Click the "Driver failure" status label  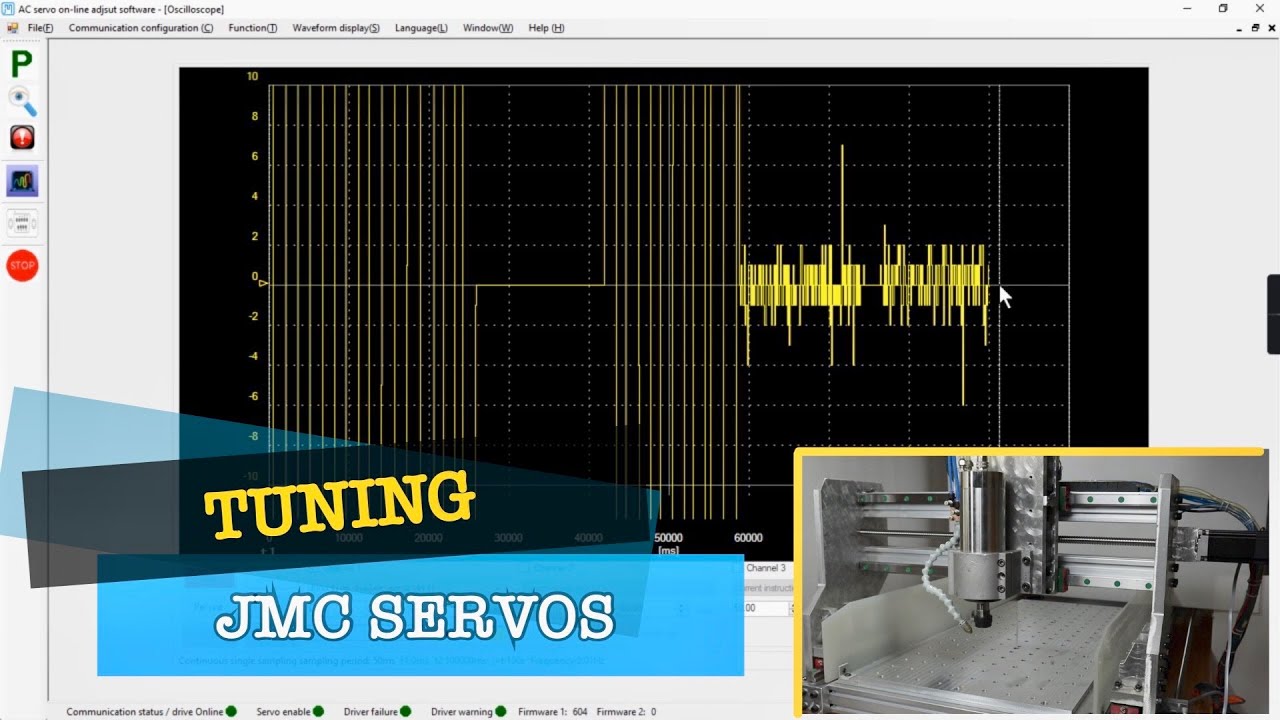pos(371,712)
